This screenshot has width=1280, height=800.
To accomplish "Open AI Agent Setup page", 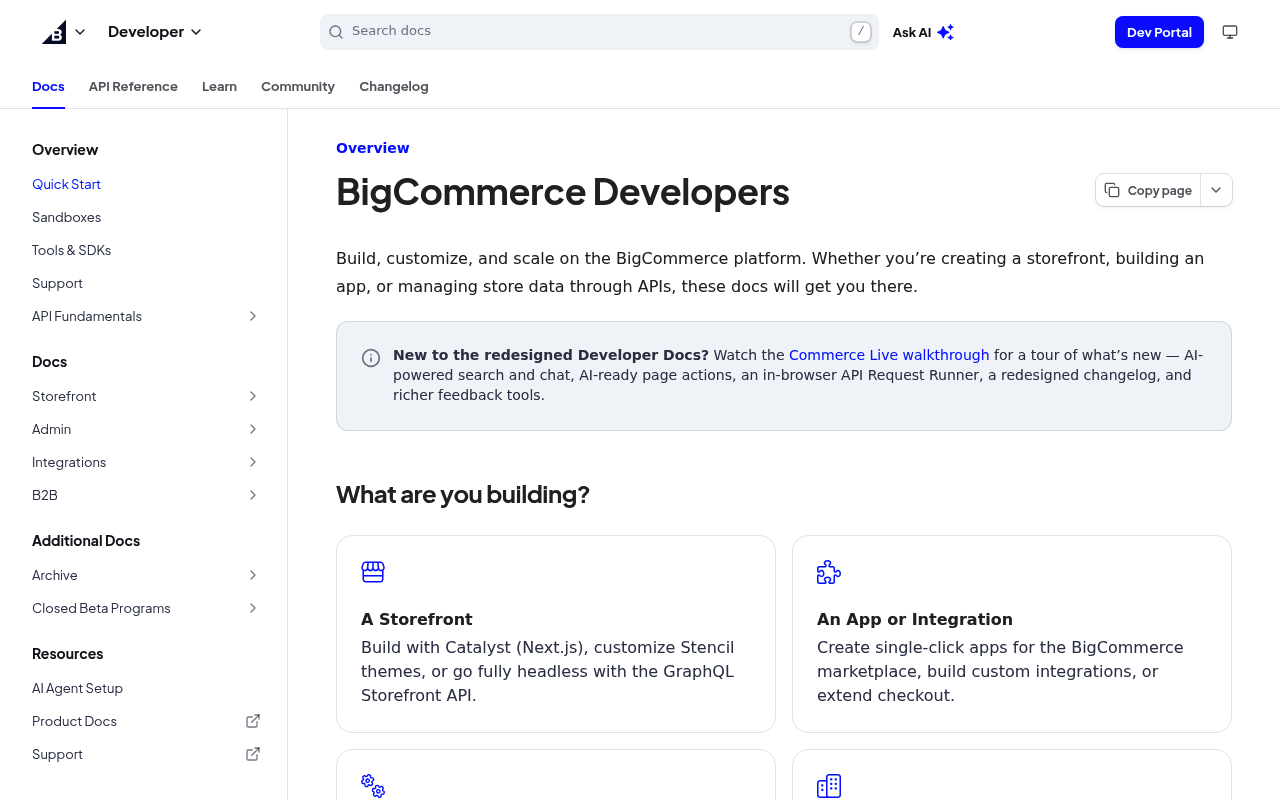I will coord(77,688).
